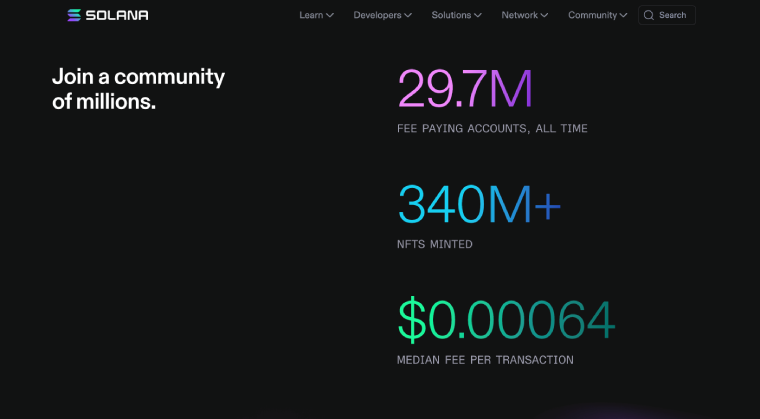Expand the chevron next to Solutions

[x=478, y=16]
